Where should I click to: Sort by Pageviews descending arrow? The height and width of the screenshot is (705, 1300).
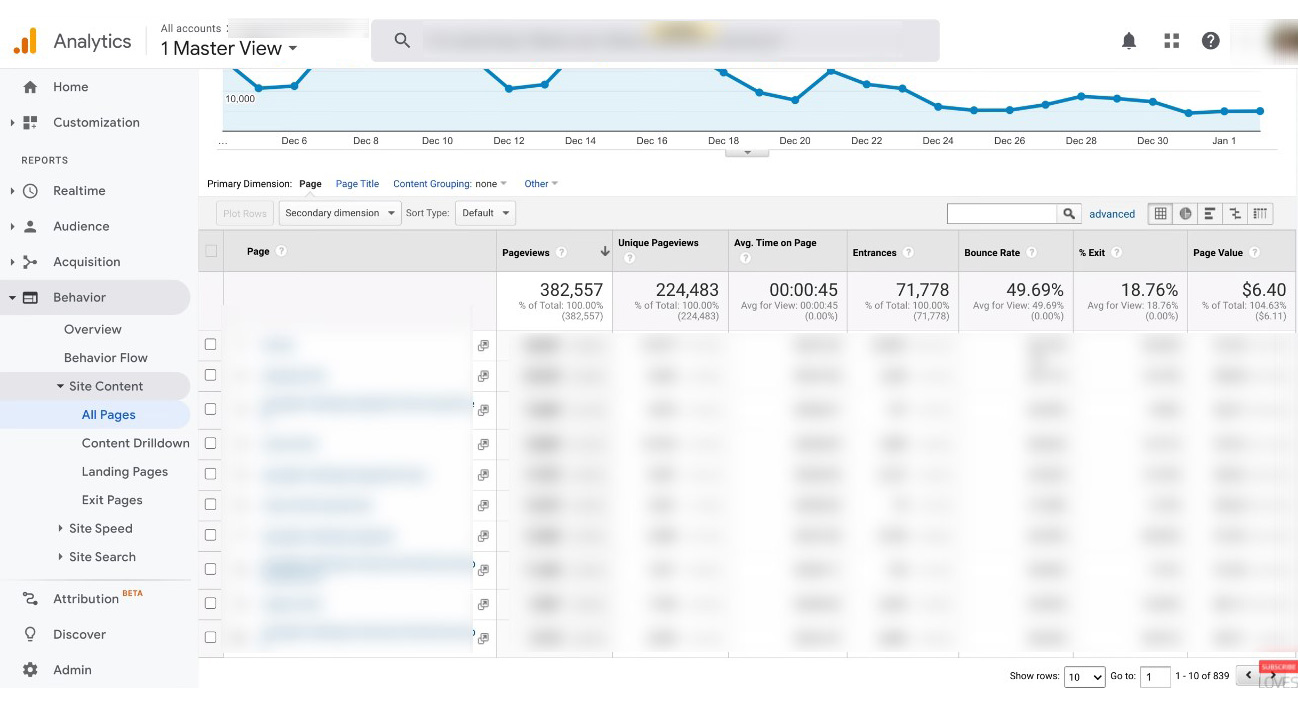[x=604, y=252]
